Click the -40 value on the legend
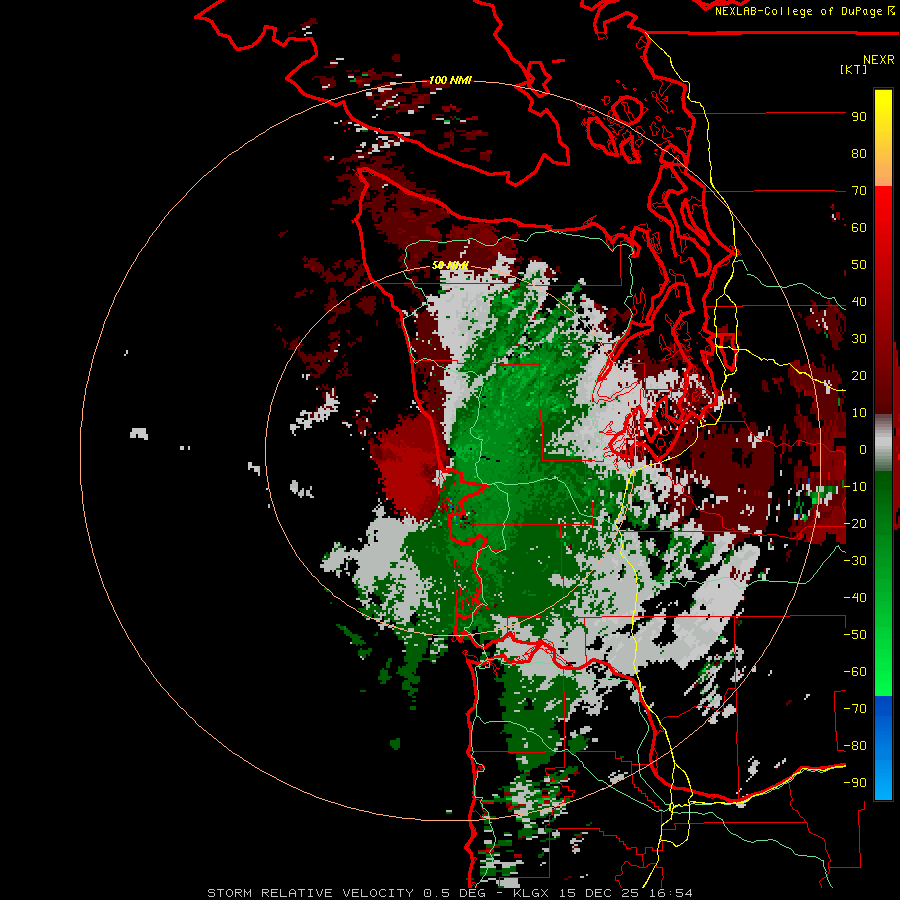The image size is (900, 900). (x=855, y=598)
